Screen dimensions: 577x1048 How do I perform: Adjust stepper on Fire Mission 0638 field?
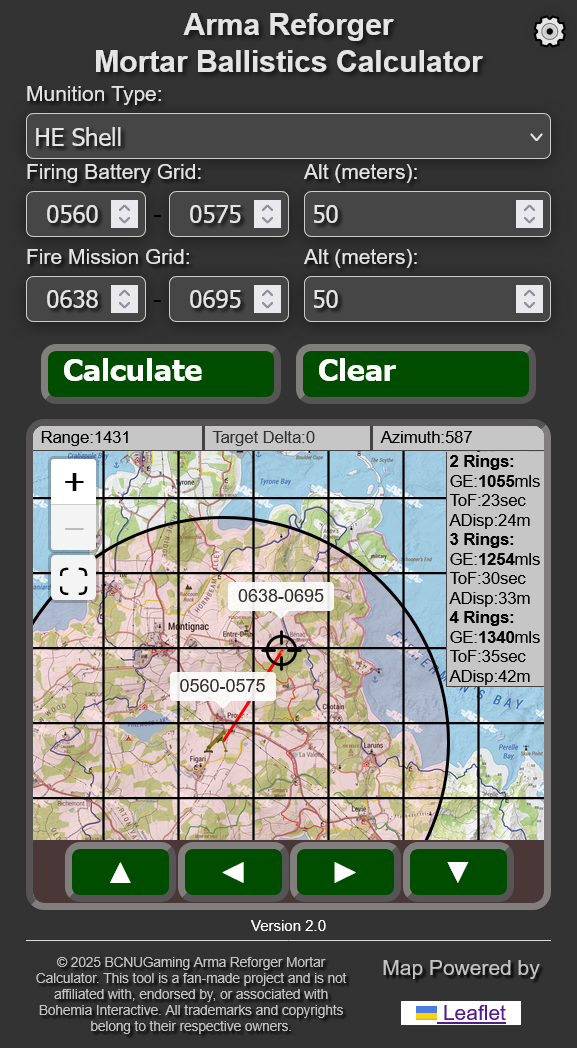[124, 299]
